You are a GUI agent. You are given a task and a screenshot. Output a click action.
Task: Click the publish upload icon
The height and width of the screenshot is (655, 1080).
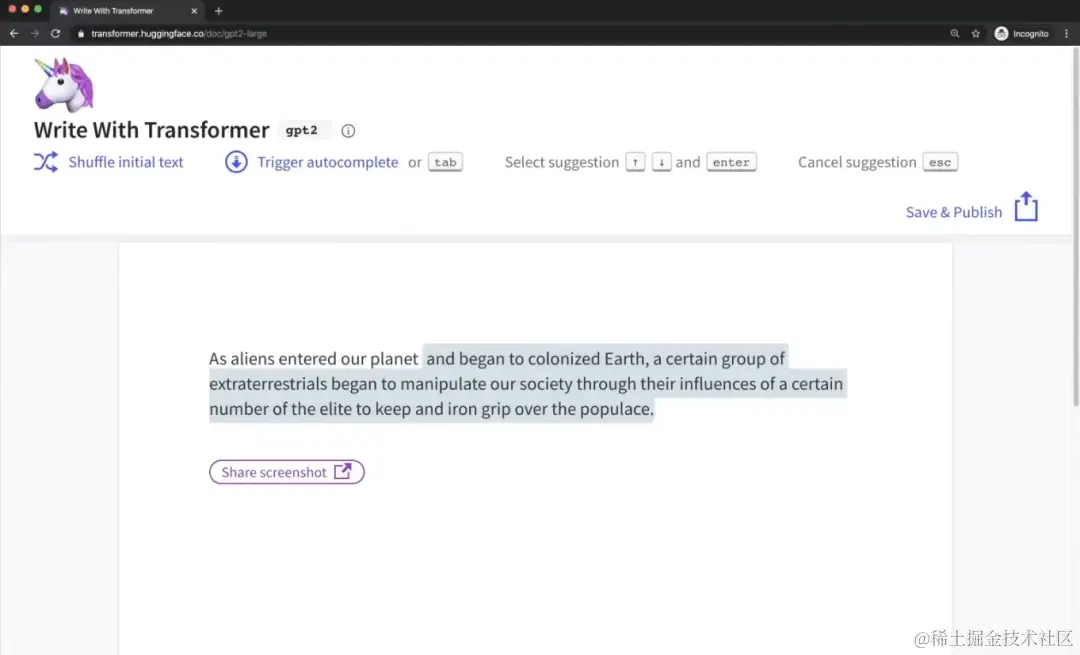pyautogui.click(x=1026, y=207)
